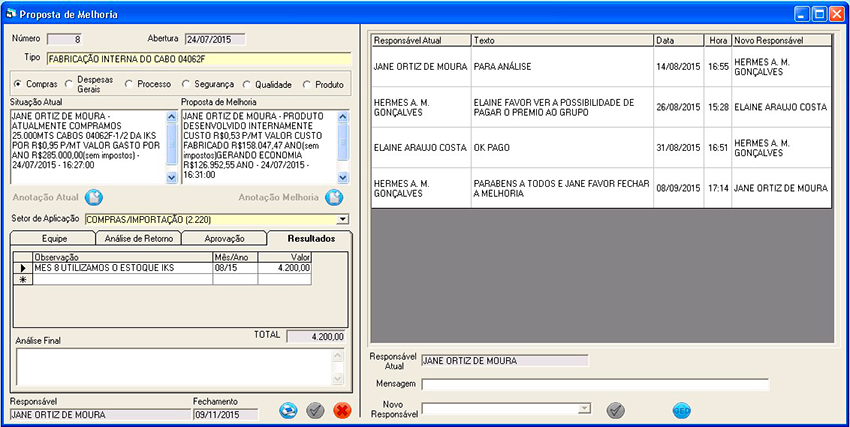Click the 4.200,00 value cell in grid
The width and height of the screenshot is (850, 427).
pyautogui.click(x=285, y=268)
